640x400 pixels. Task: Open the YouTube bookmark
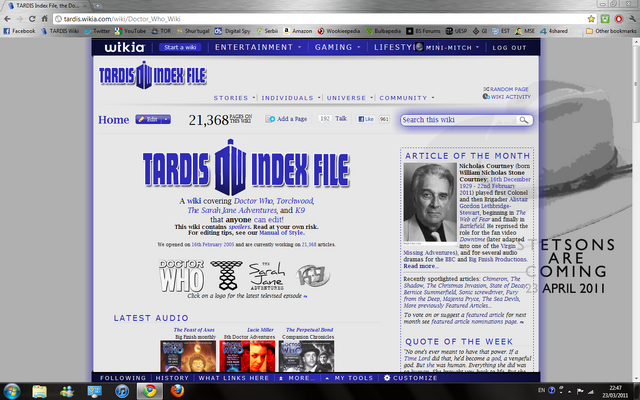pyautogui.click(x=130, y=31)
